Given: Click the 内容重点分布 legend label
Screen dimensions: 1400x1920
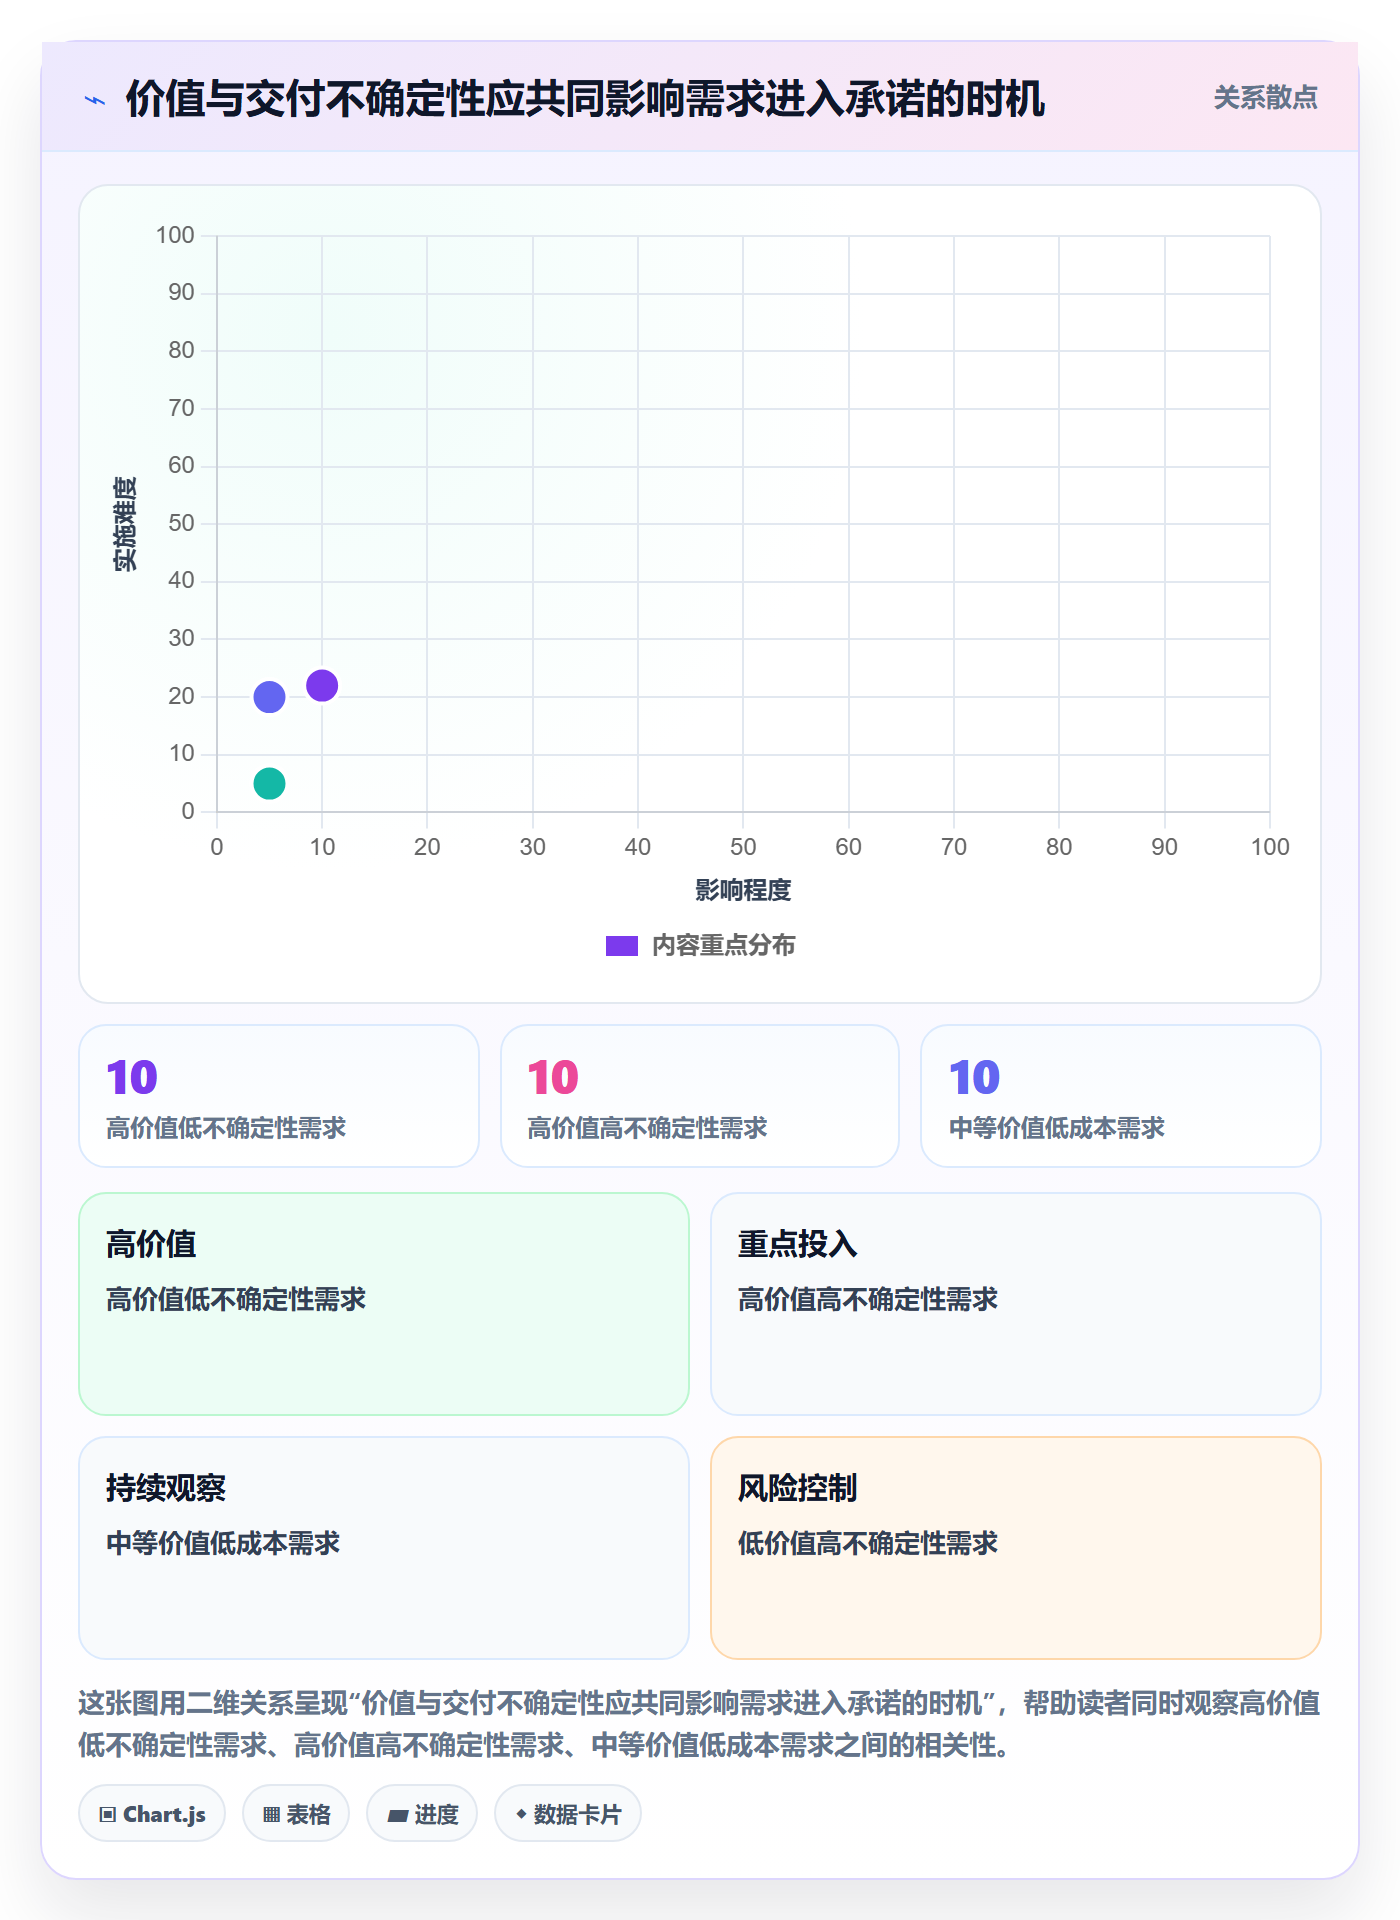Looking at the screenshot, I should click(x=723, y=946).
